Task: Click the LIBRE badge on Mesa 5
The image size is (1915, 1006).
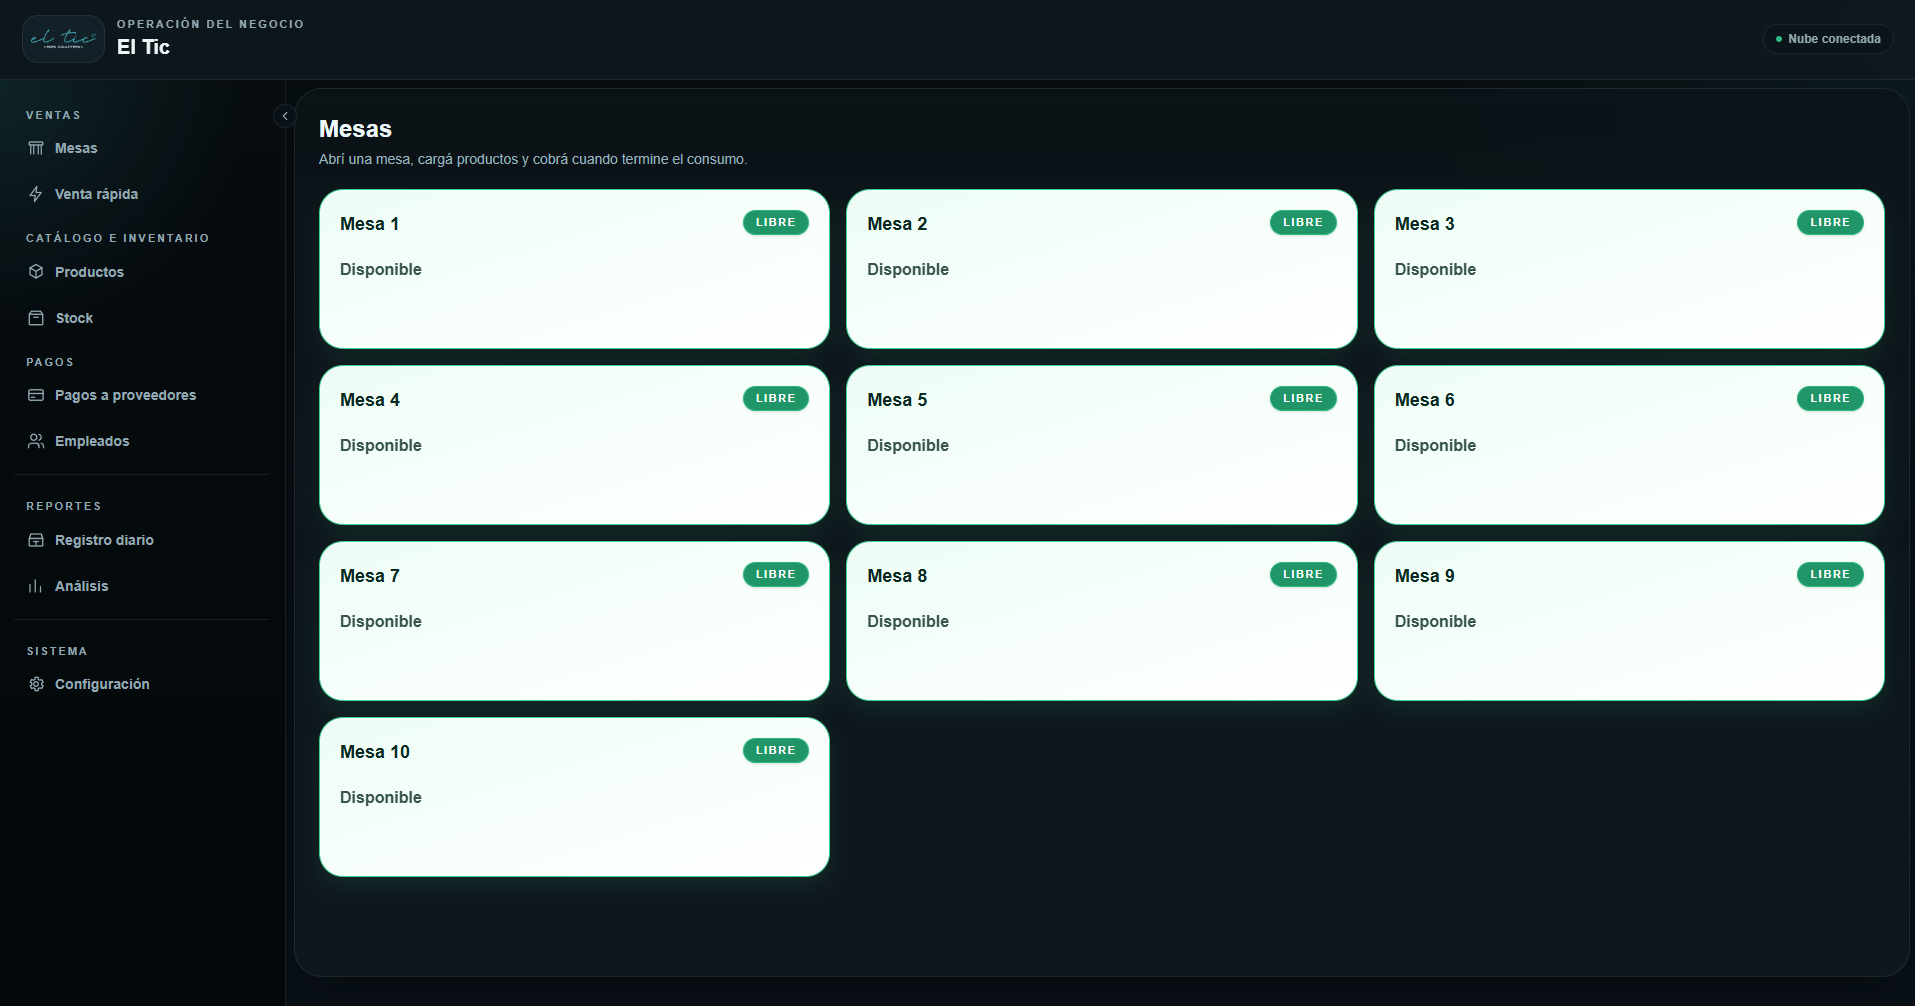Action: click(1303, 398)
